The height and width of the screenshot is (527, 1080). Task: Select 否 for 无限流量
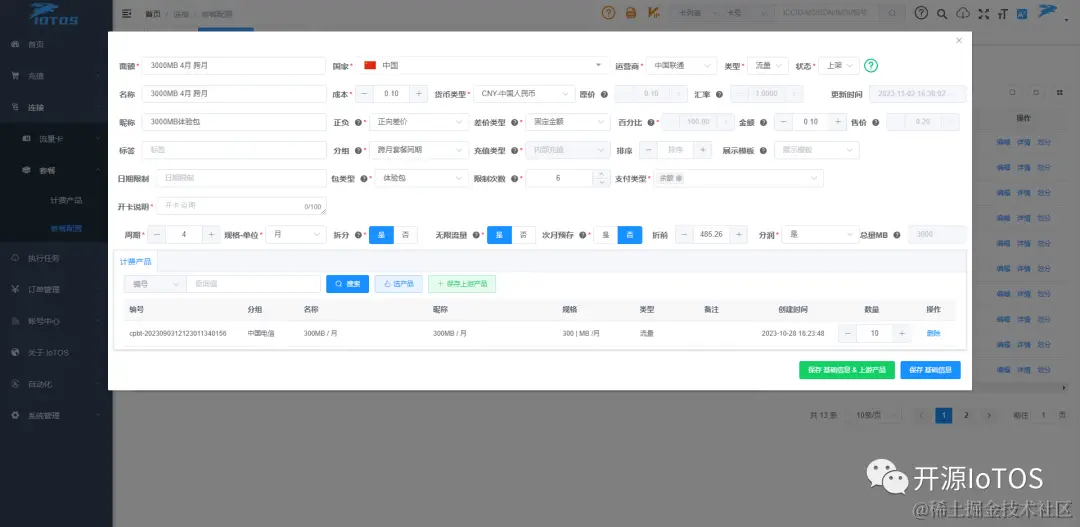(523, 235)
